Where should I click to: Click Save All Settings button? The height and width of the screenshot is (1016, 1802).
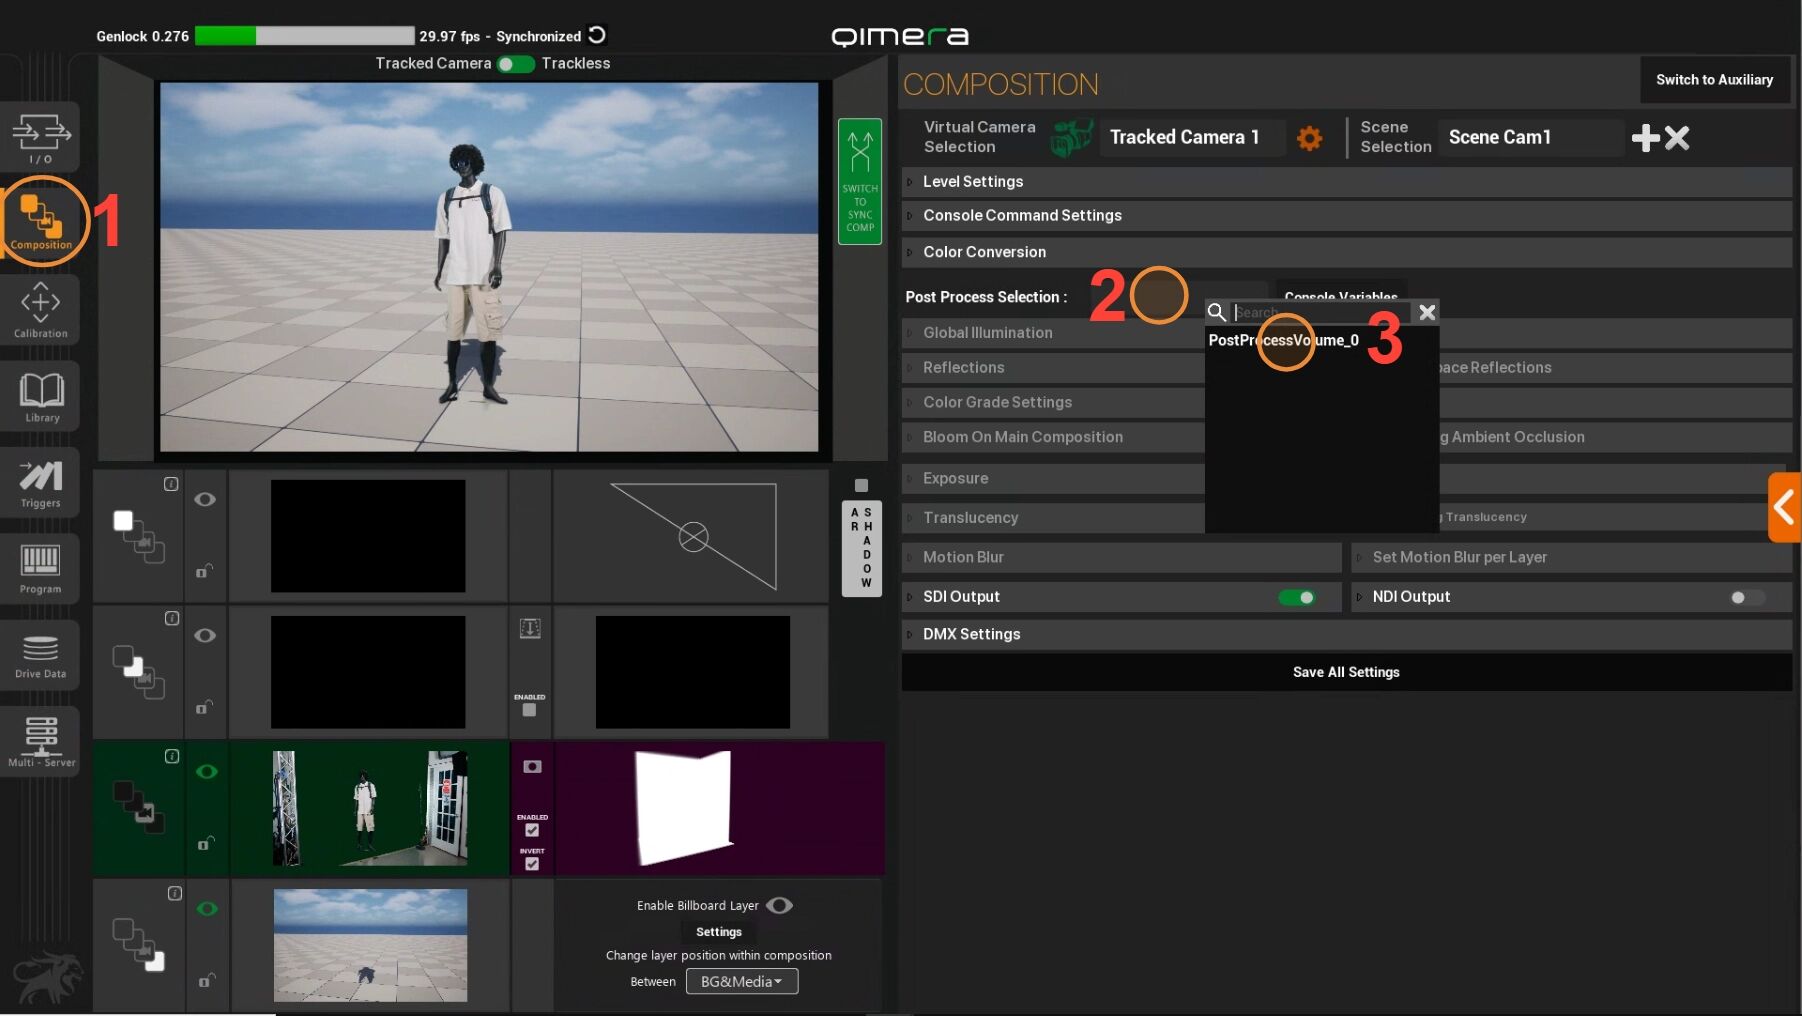tap(1345, 672)
